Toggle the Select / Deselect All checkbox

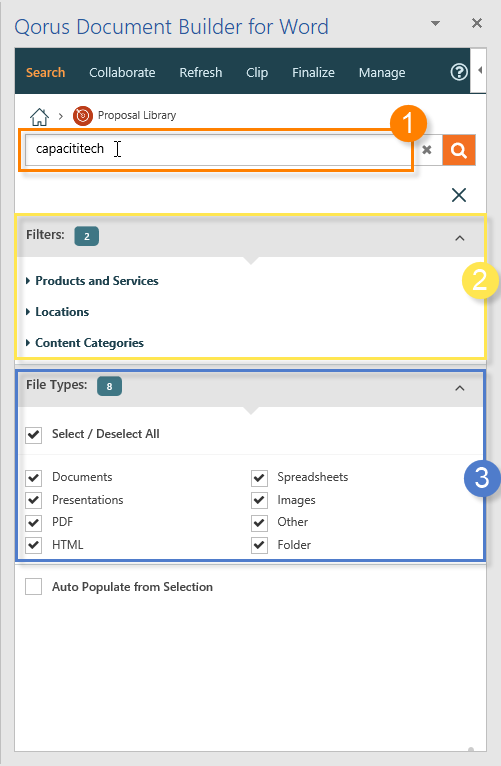tap(34, 434)
